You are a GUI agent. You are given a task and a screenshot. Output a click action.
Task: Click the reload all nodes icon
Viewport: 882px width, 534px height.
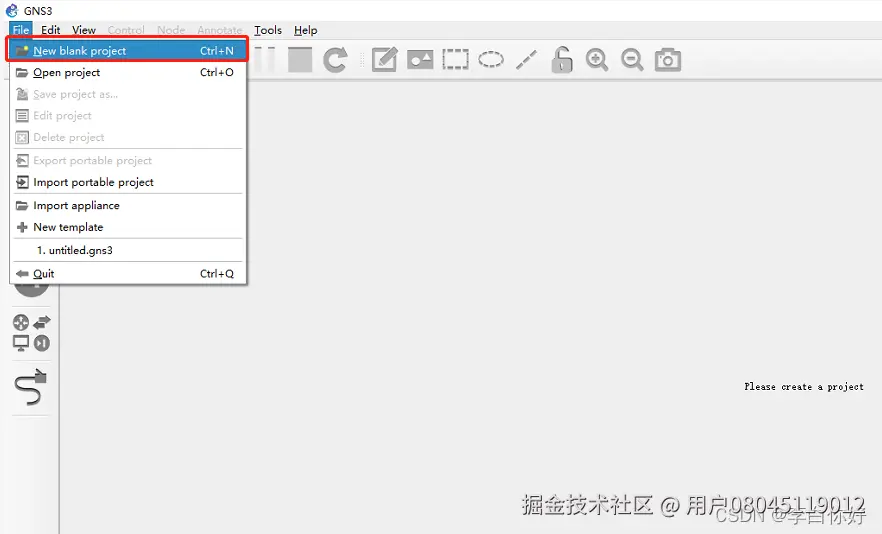(335, 60)
